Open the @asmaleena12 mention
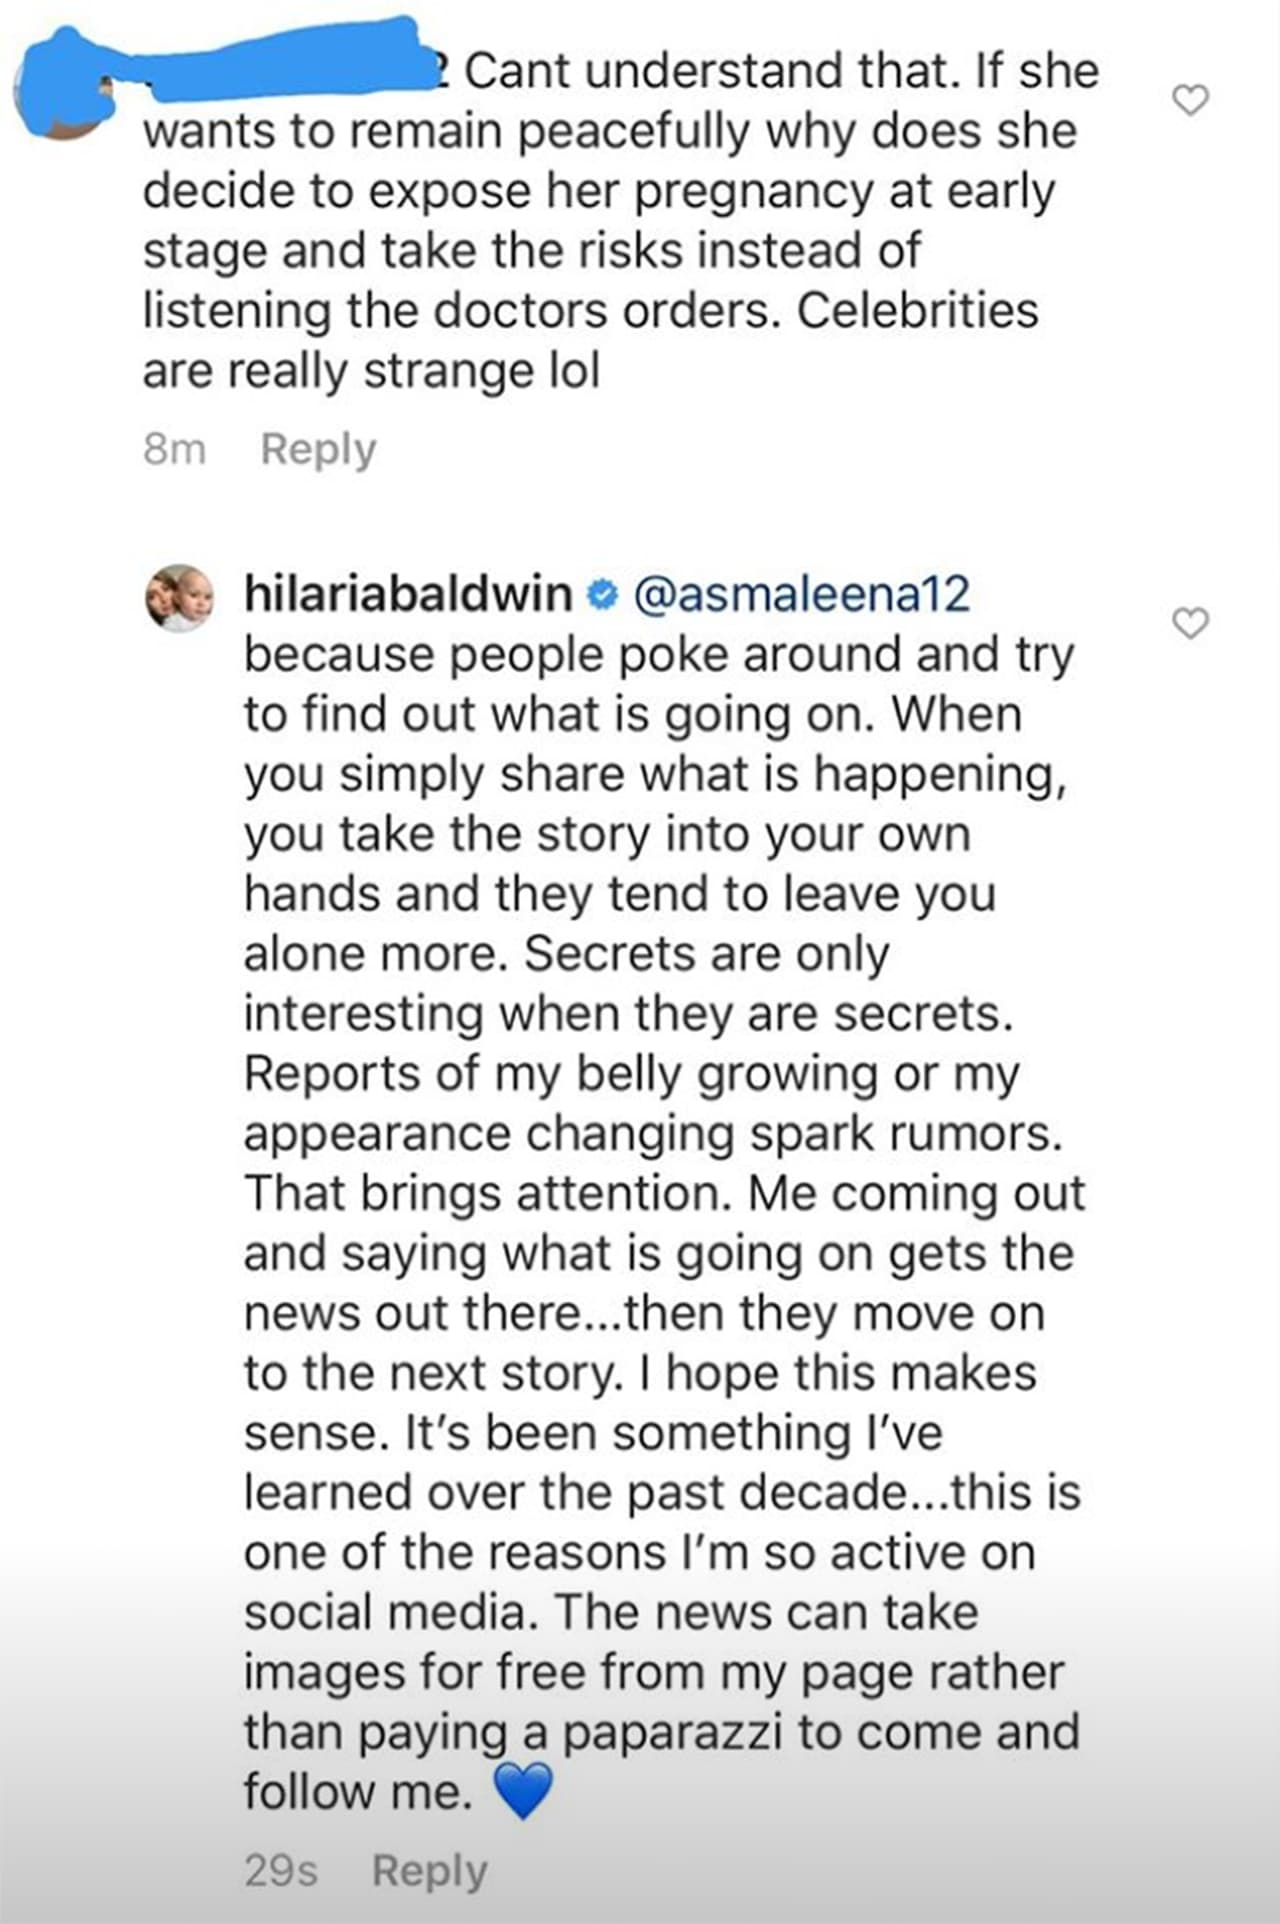Image resolution: width=1280 pixels, height=1924 pixels. pos(802,595)
